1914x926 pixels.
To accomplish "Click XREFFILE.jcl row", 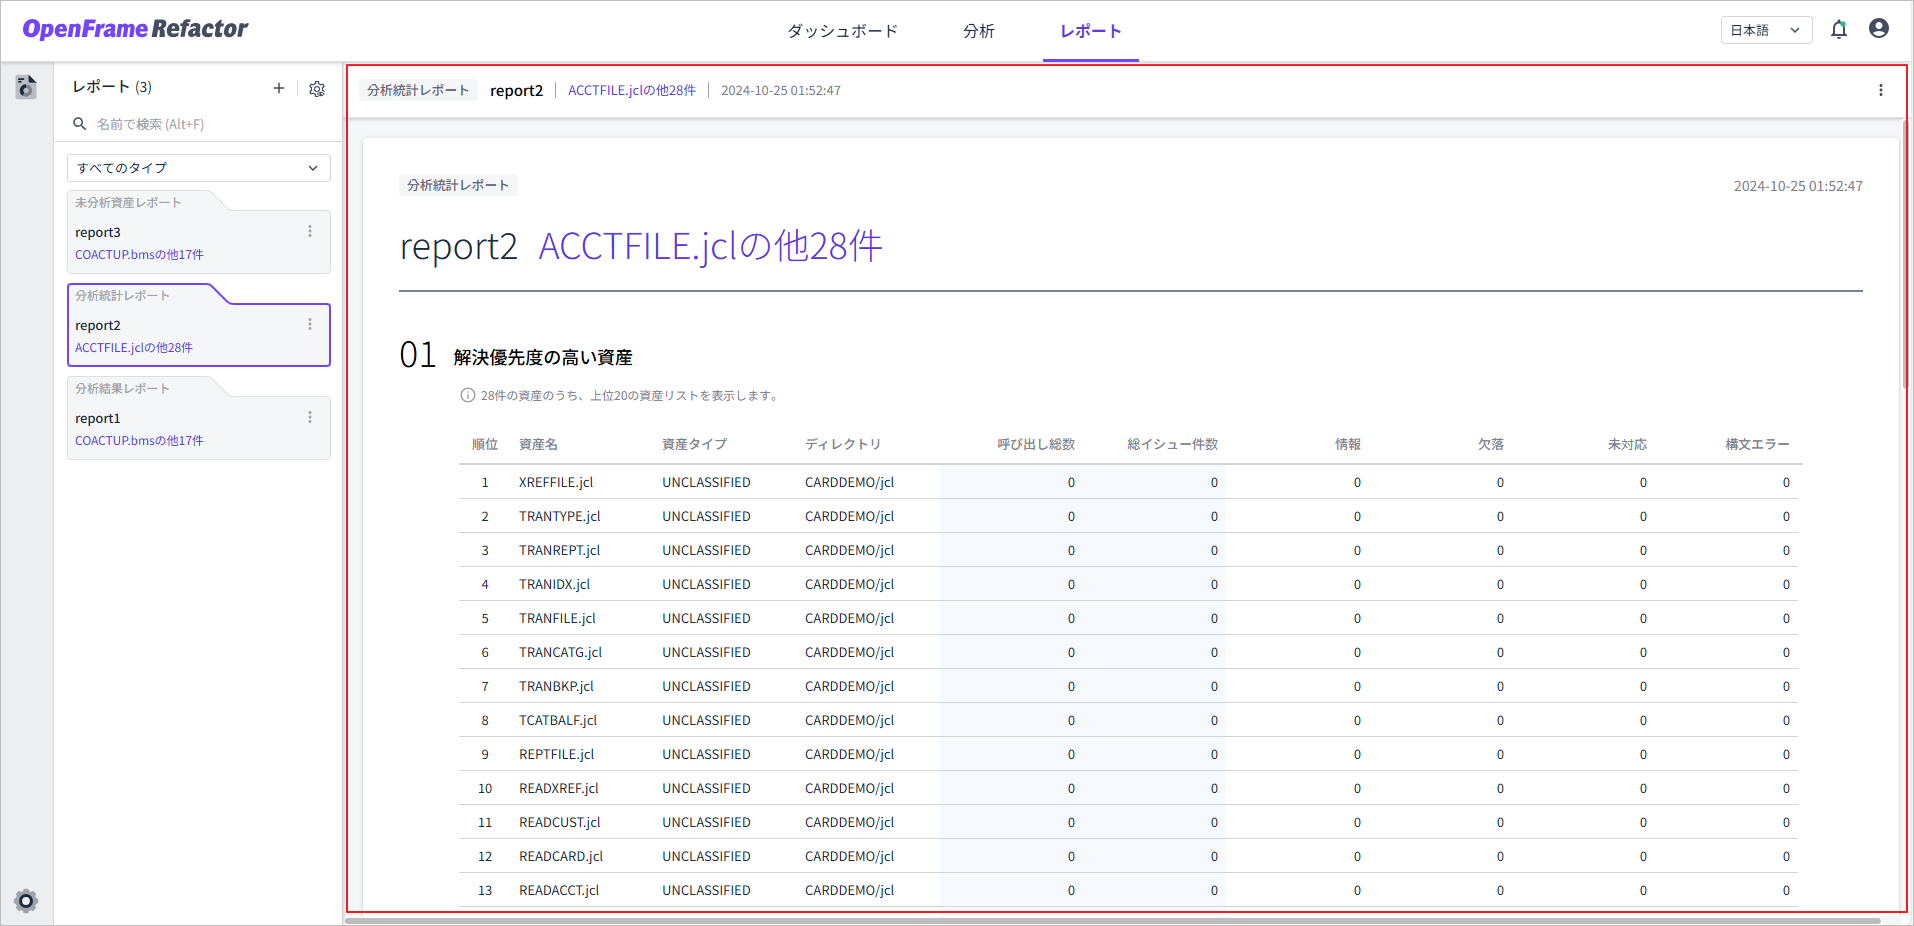I will (x=1128, y=482).
